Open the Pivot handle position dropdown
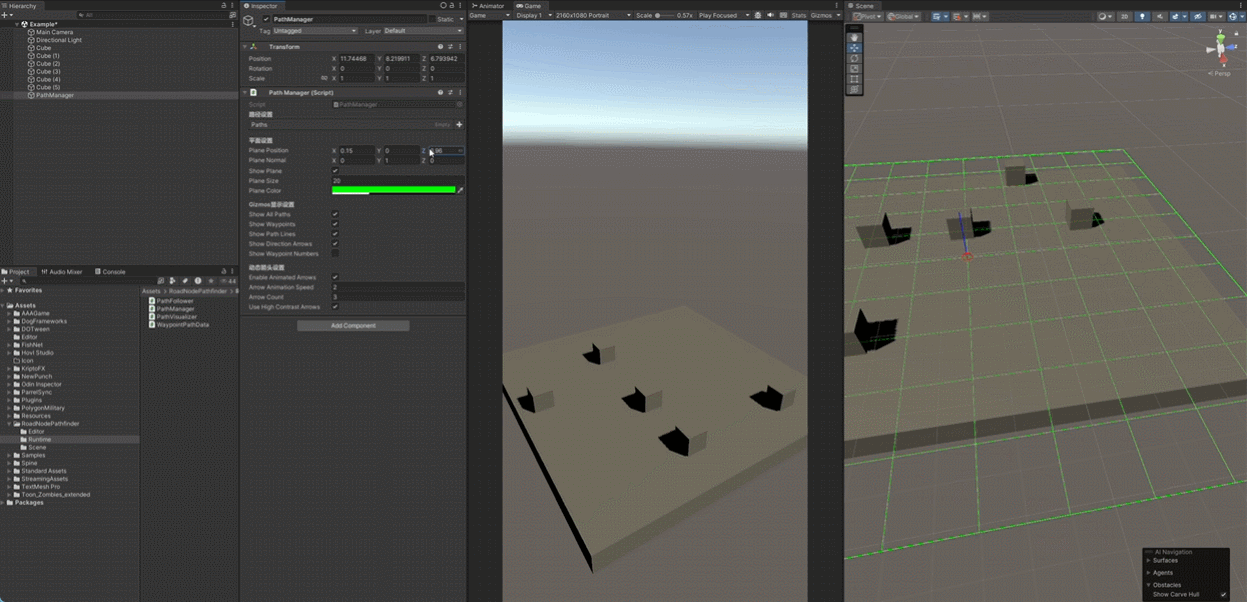The height and width of the screenshot is (602, 1247). (x=867, y=16)
